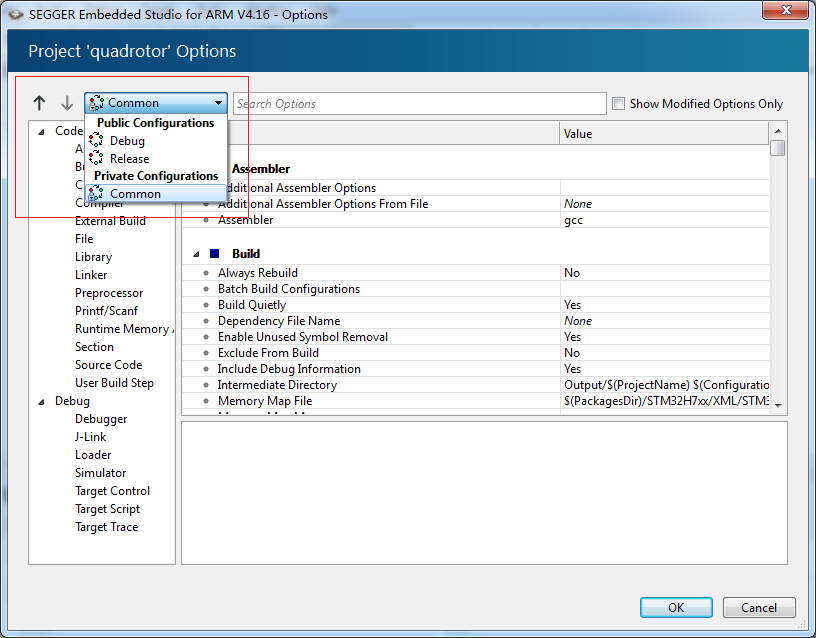The height and width of the screenshot is (638, 816).
Task: Enable Show Modified Options Only
Action: click(618, 104)
